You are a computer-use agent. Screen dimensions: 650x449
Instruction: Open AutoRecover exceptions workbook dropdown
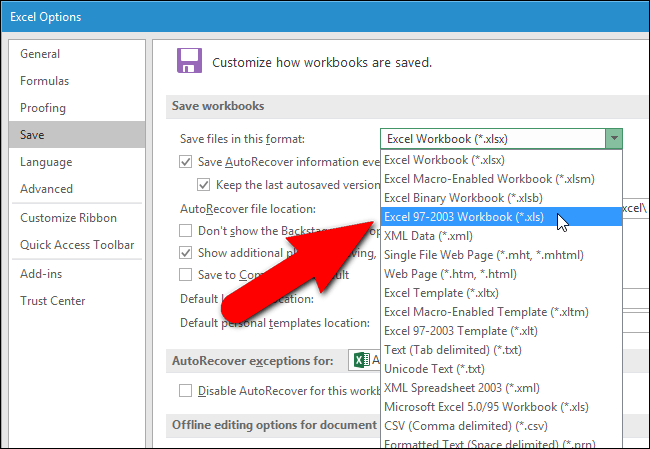pos(365,360)
